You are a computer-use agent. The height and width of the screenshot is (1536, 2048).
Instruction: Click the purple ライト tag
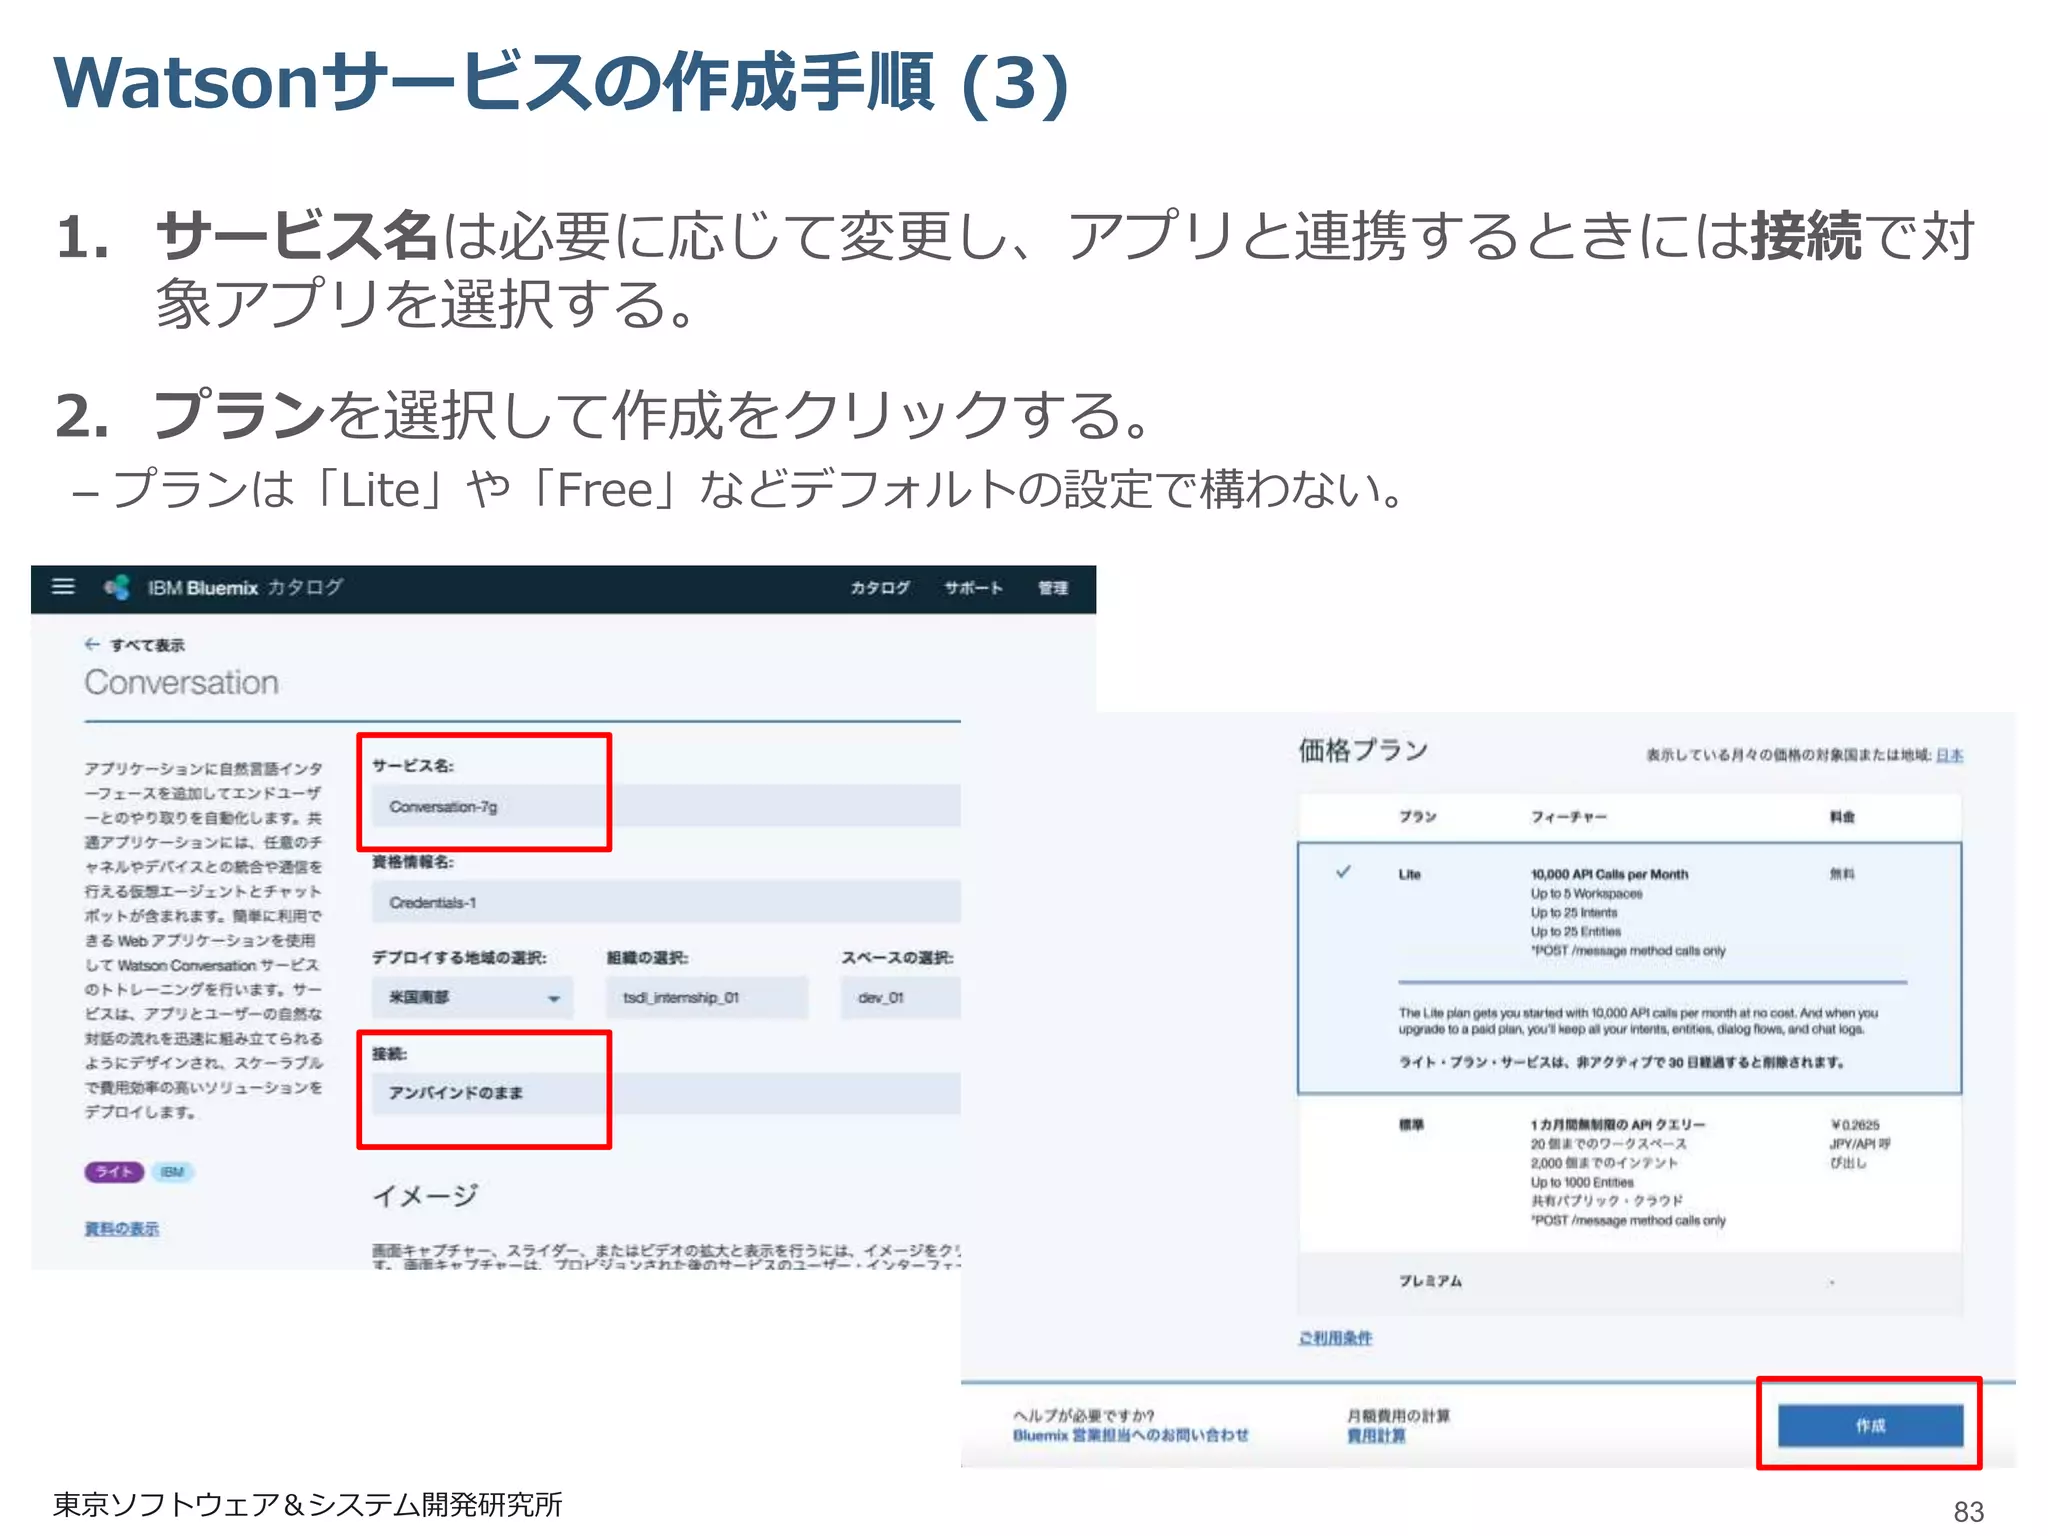pyautogui.click(x=114, y=1172)
